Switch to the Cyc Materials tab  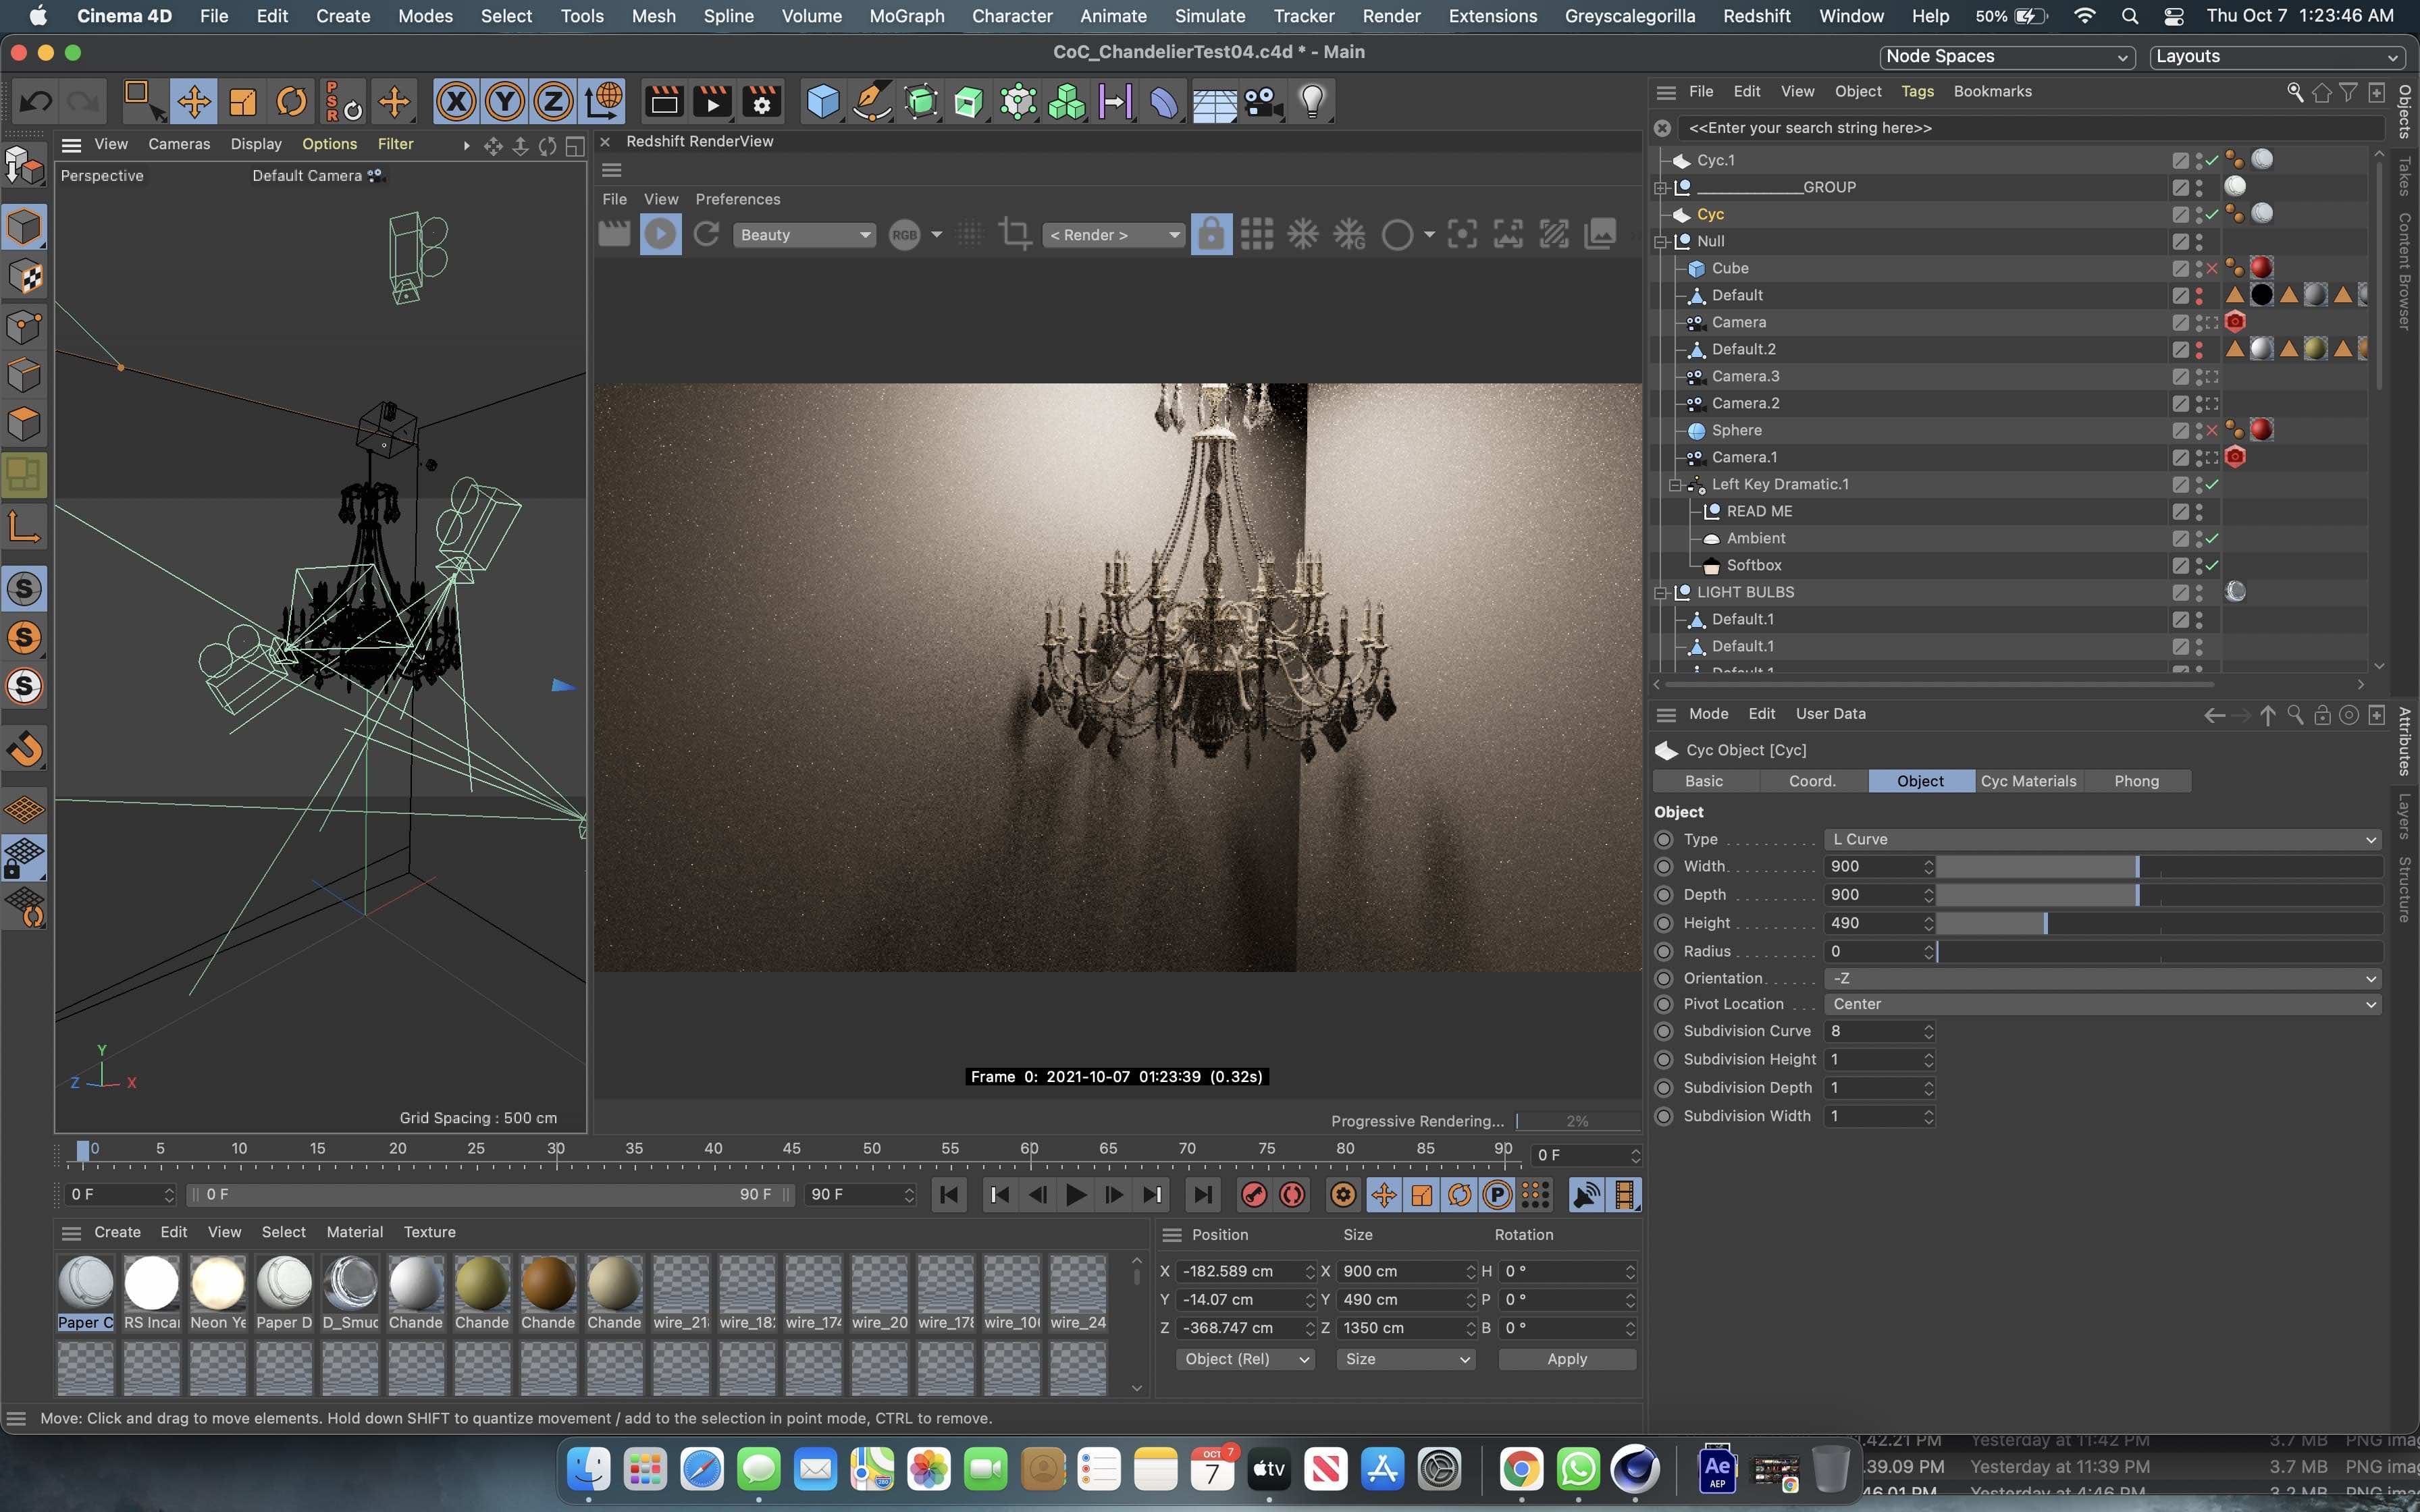(x=2028, y=781)
